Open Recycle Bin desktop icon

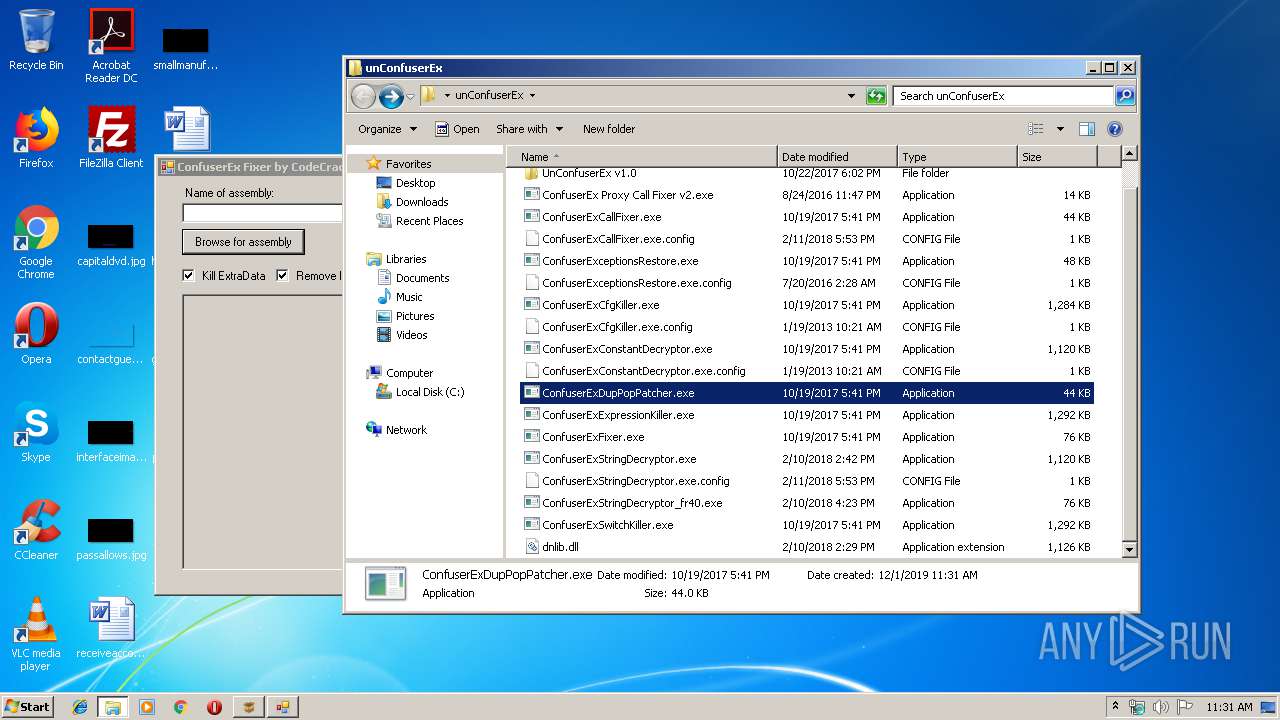click(x=36, y=40)
